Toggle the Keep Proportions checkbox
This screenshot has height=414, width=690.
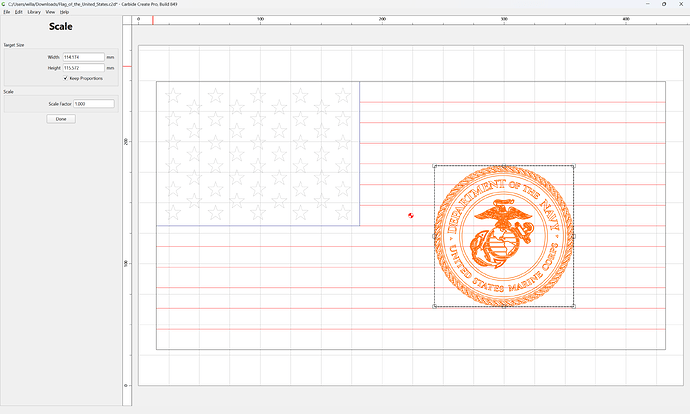(66, 78)
